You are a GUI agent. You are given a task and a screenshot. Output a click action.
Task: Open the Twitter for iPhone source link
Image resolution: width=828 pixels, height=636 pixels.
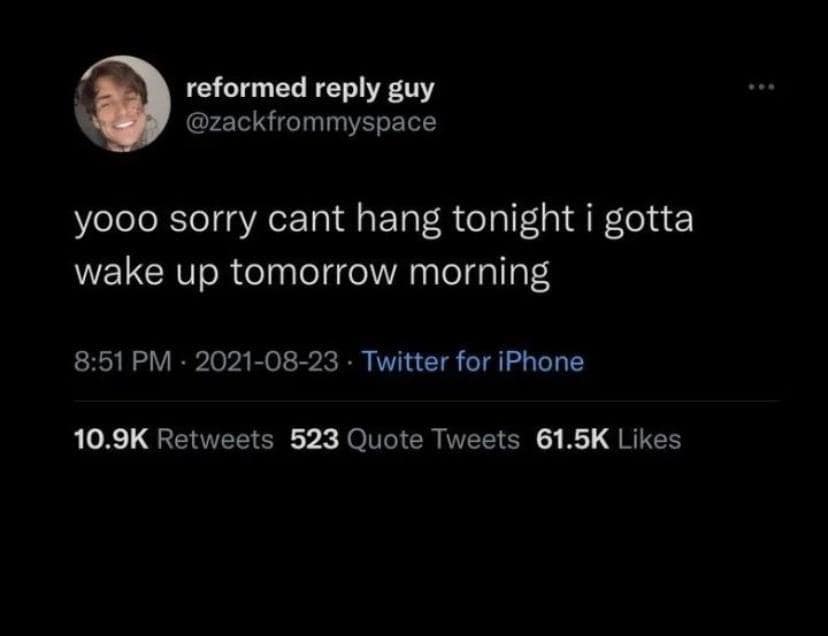(473, 362)
